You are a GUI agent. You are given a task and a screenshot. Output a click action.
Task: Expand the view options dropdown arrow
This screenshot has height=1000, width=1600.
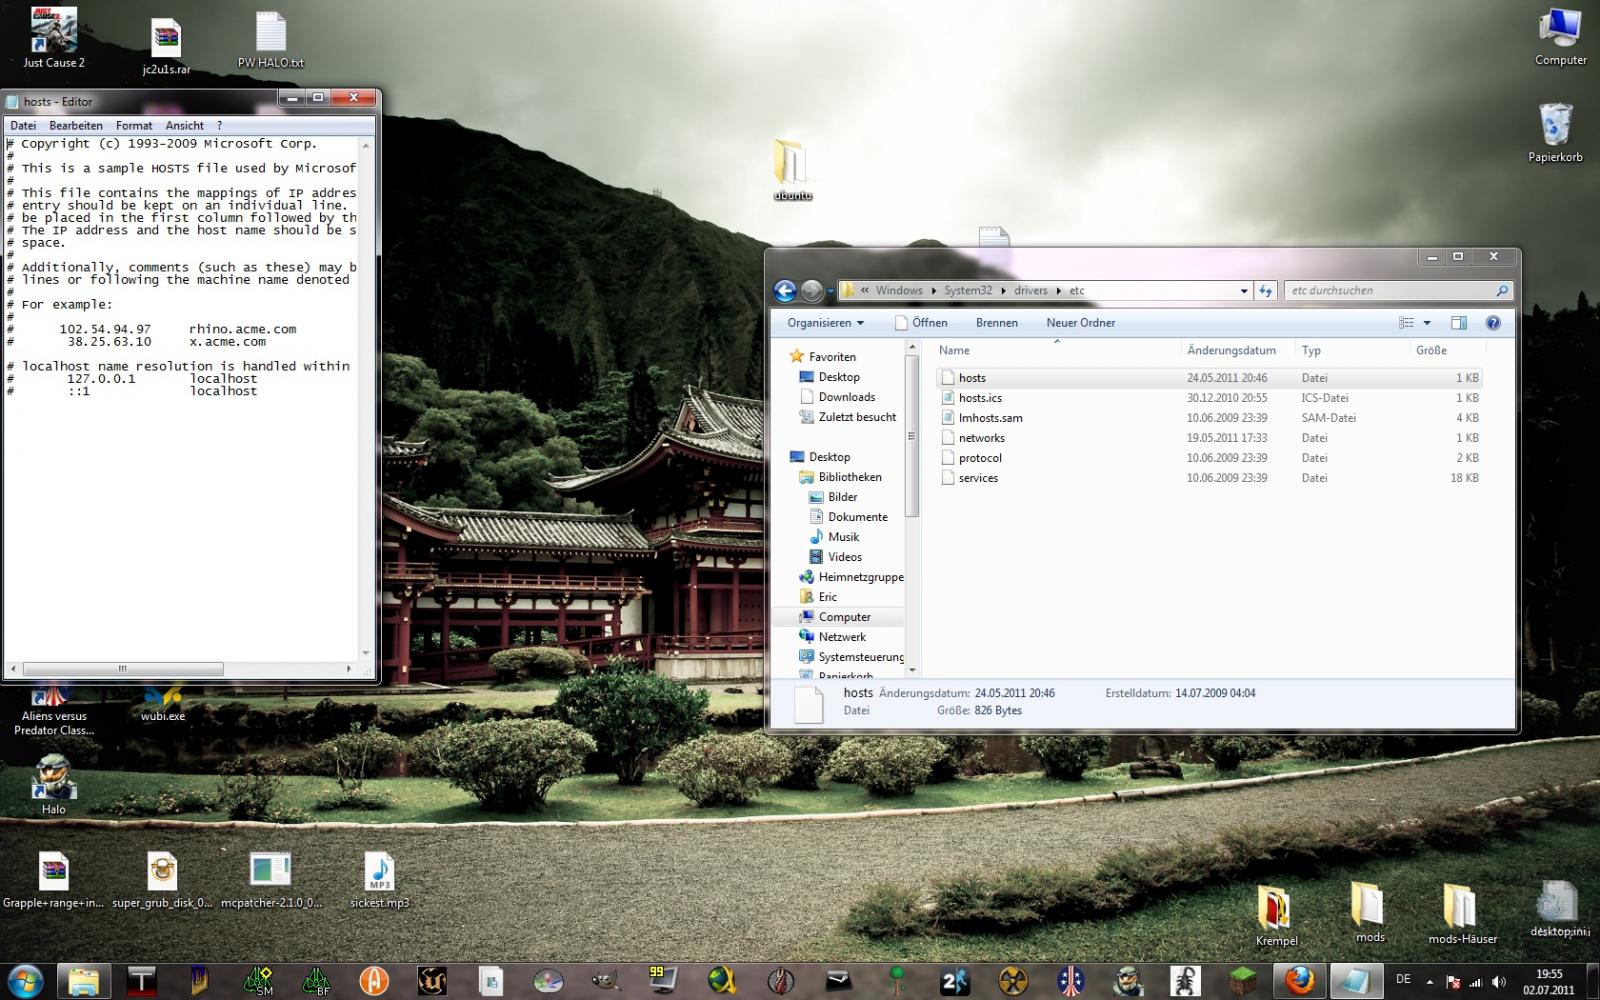pos(1427,323)
